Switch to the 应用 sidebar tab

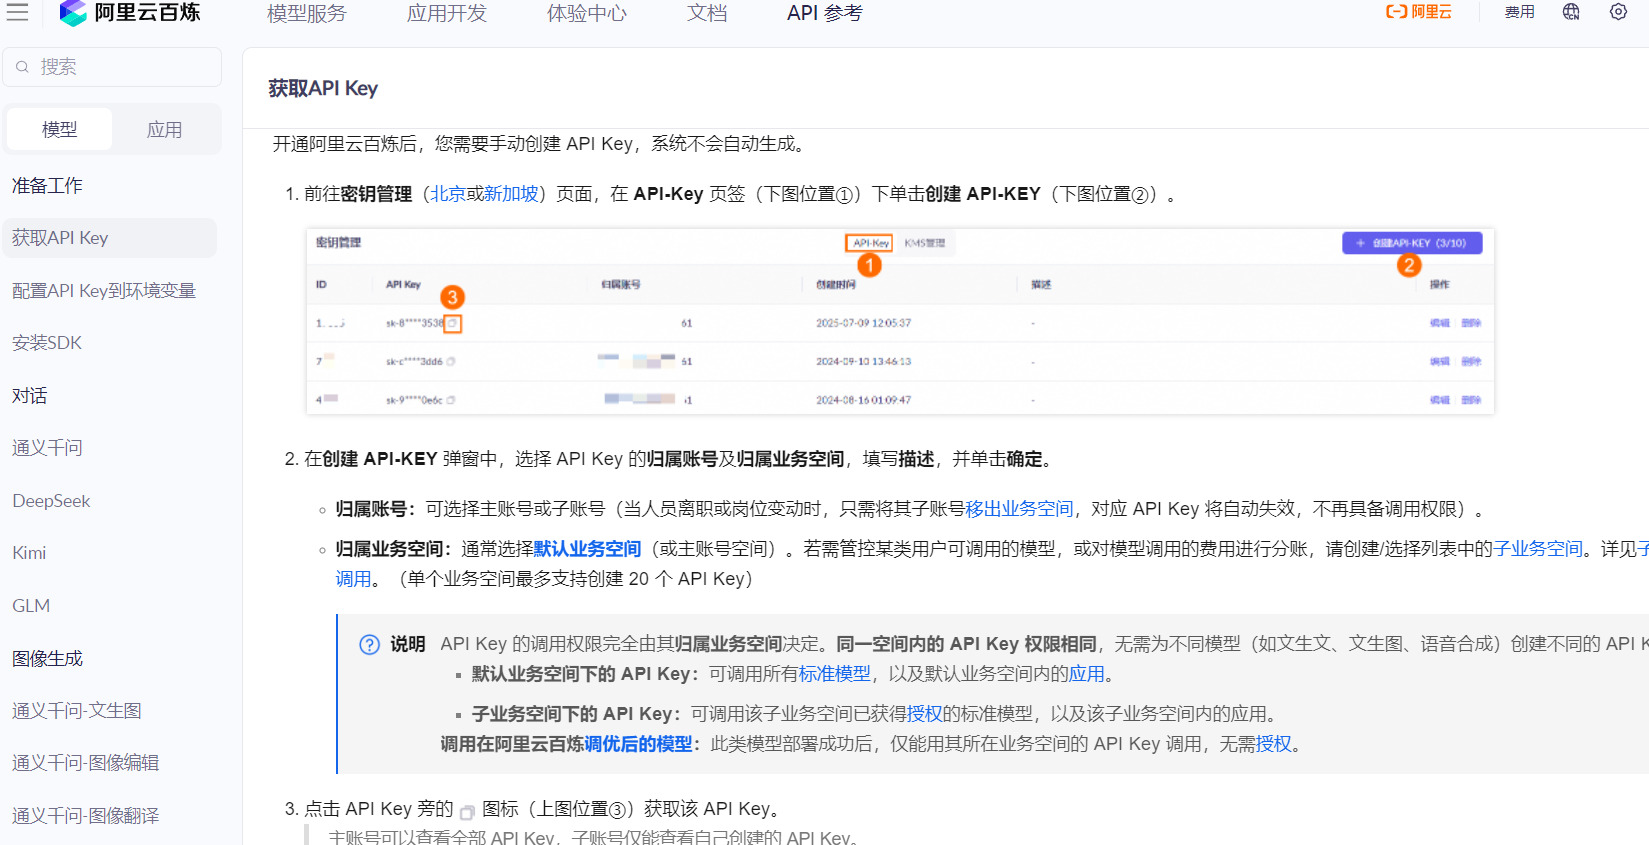[x=165, y=130]
